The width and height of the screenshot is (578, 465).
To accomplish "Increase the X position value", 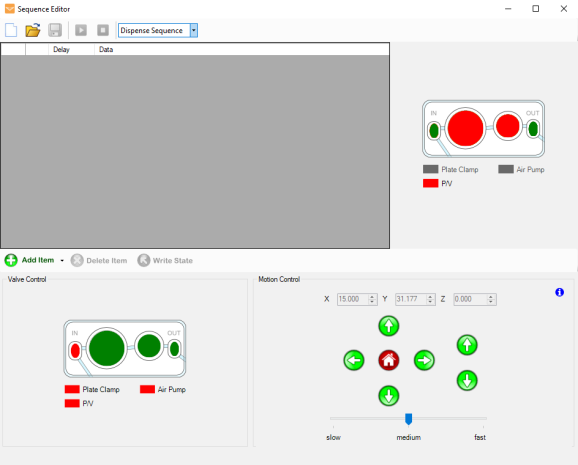I will coord(372,296).
